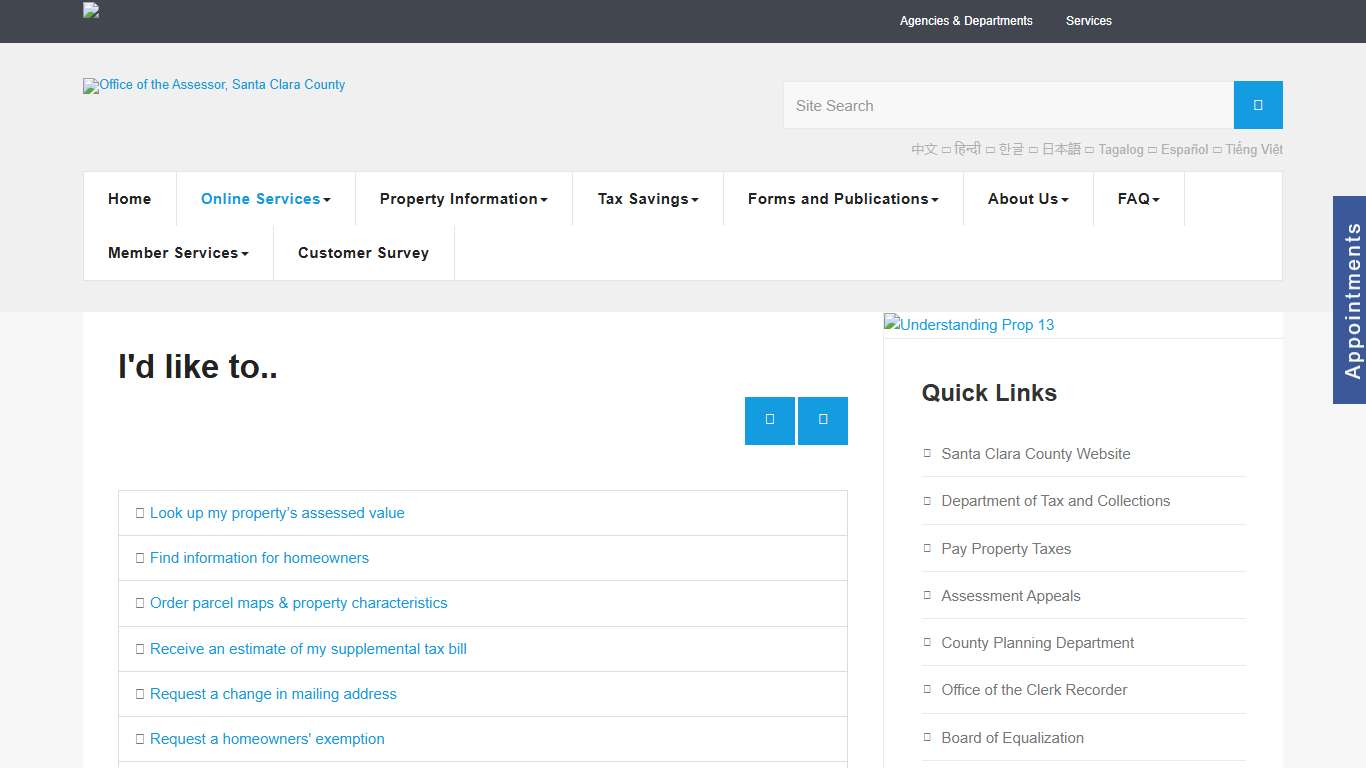Open the Customer Survey menu item

pyautogui.click(x=363, y=253)
